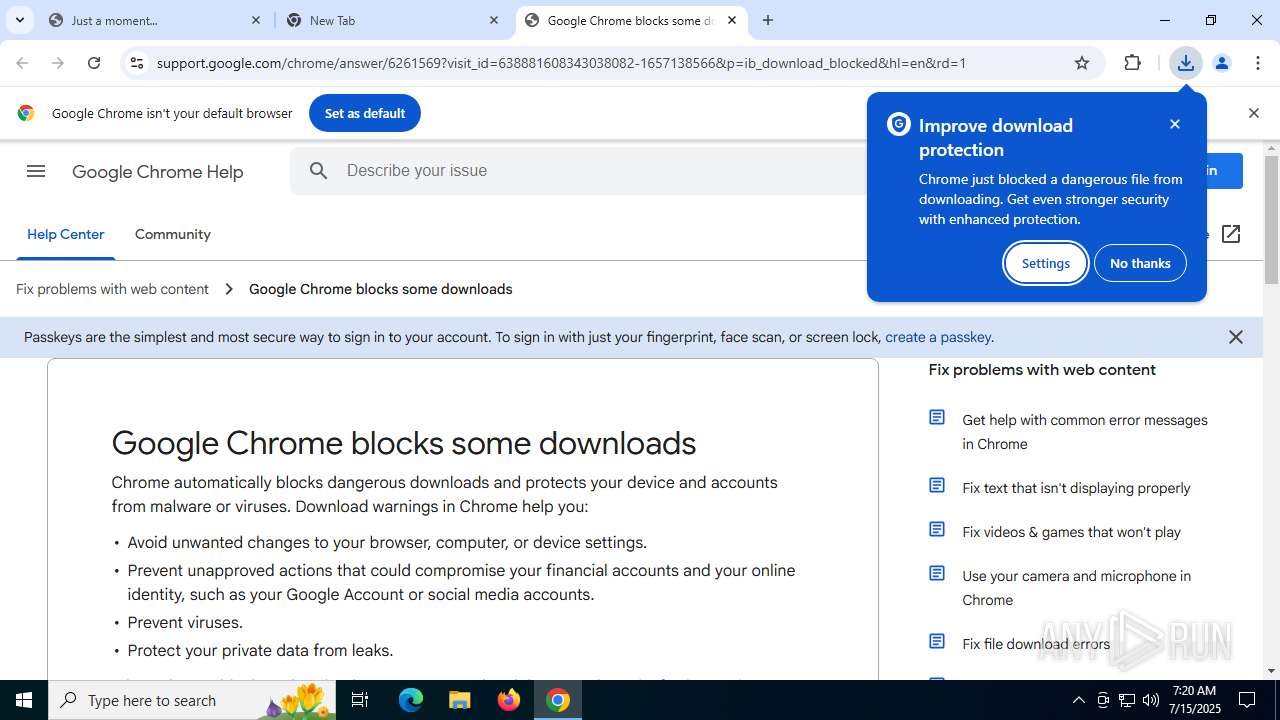Click 'No thanks' in download protection popup
Screen dimensions: 1280x720
click(x=1140, y=263)
